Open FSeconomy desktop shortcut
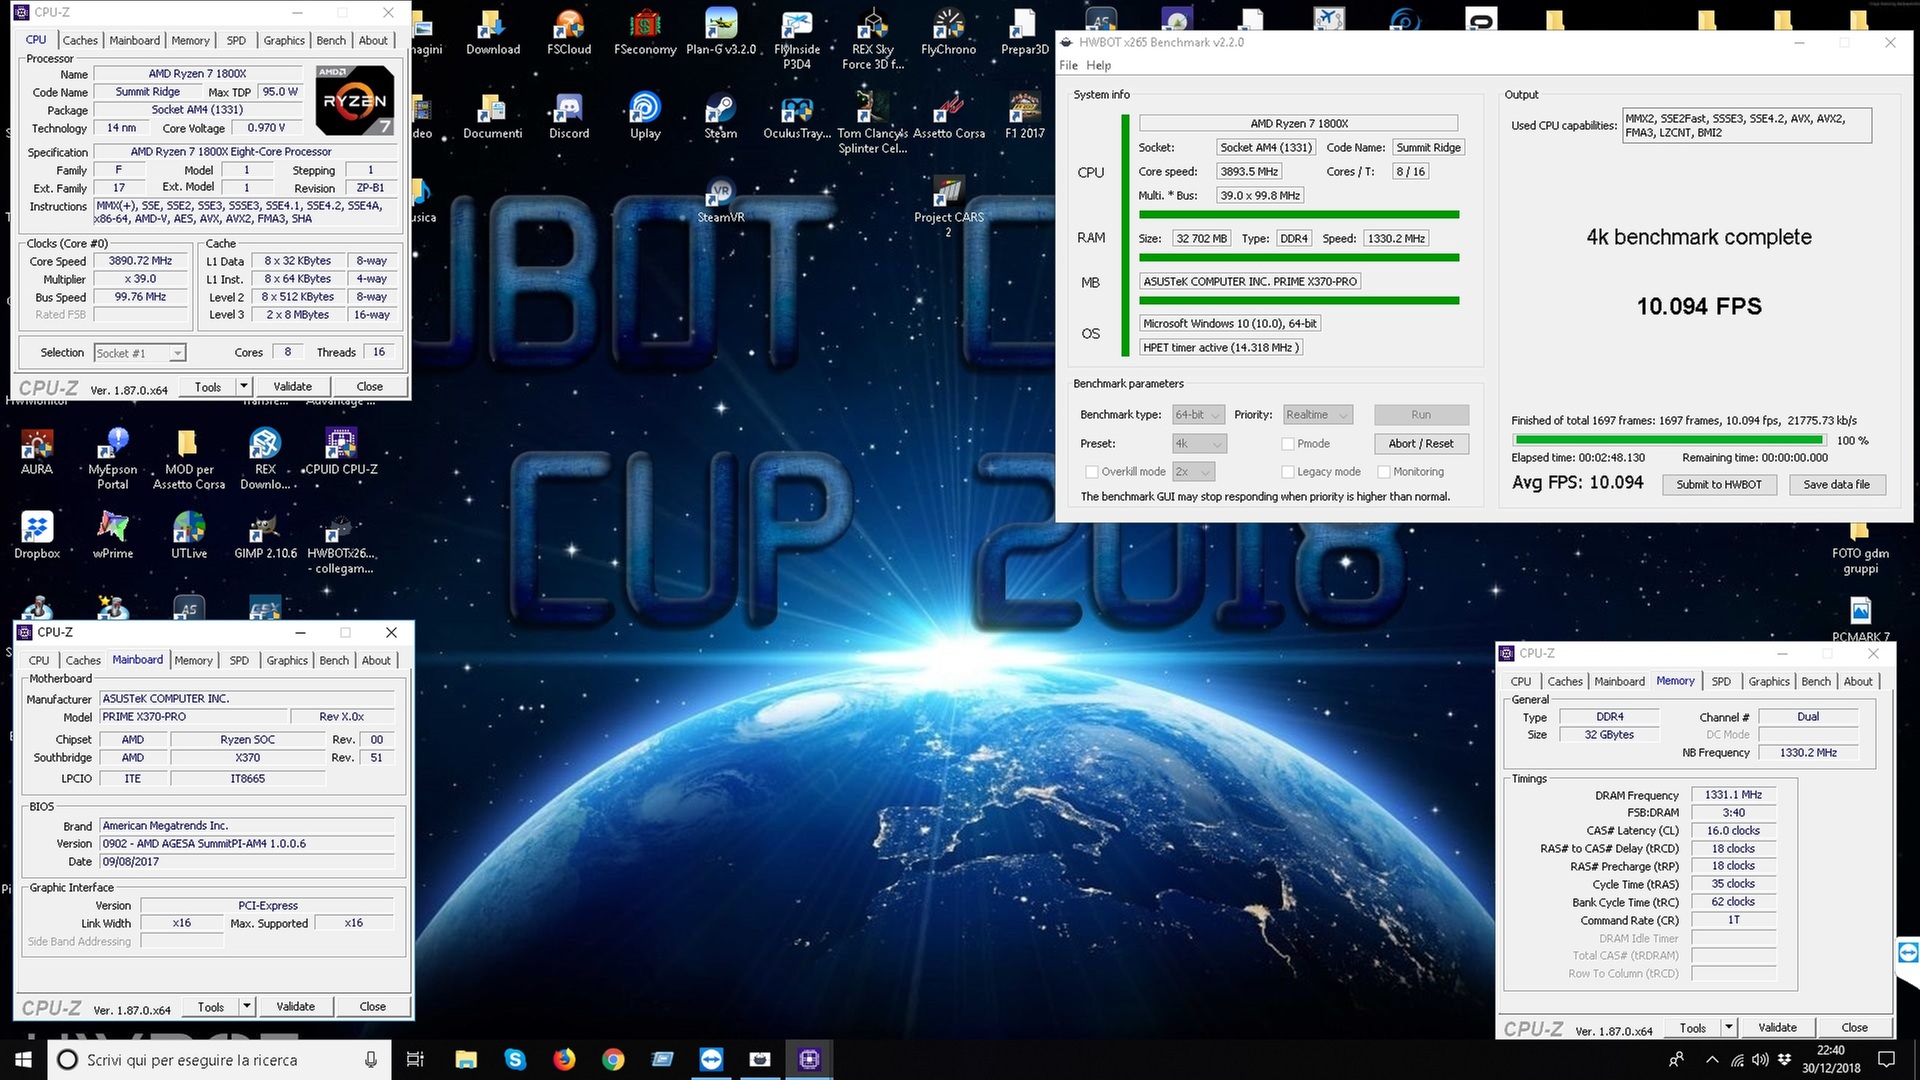 645,32
